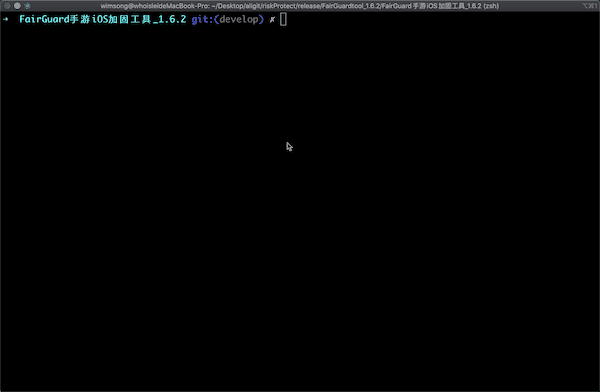This screenshot has width=600, height=392.
Task: Click the '加固工具' text in the prompt
Action: coord(130,19)
